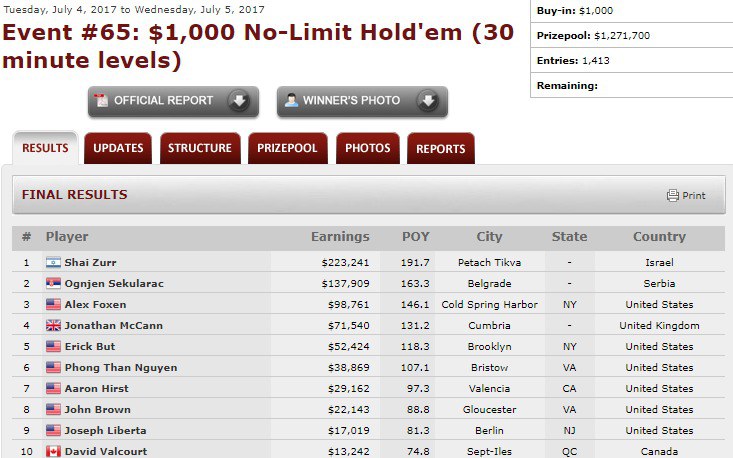The image size is (733, 458).
Task: View the Photos tab
Action: point(367,148)
